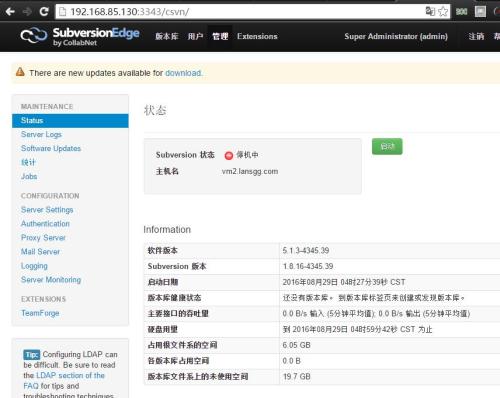Viewport: 500px width, 398px height.
Task: Click software version 5.1.3-4345.39 value
Action: 306,251
